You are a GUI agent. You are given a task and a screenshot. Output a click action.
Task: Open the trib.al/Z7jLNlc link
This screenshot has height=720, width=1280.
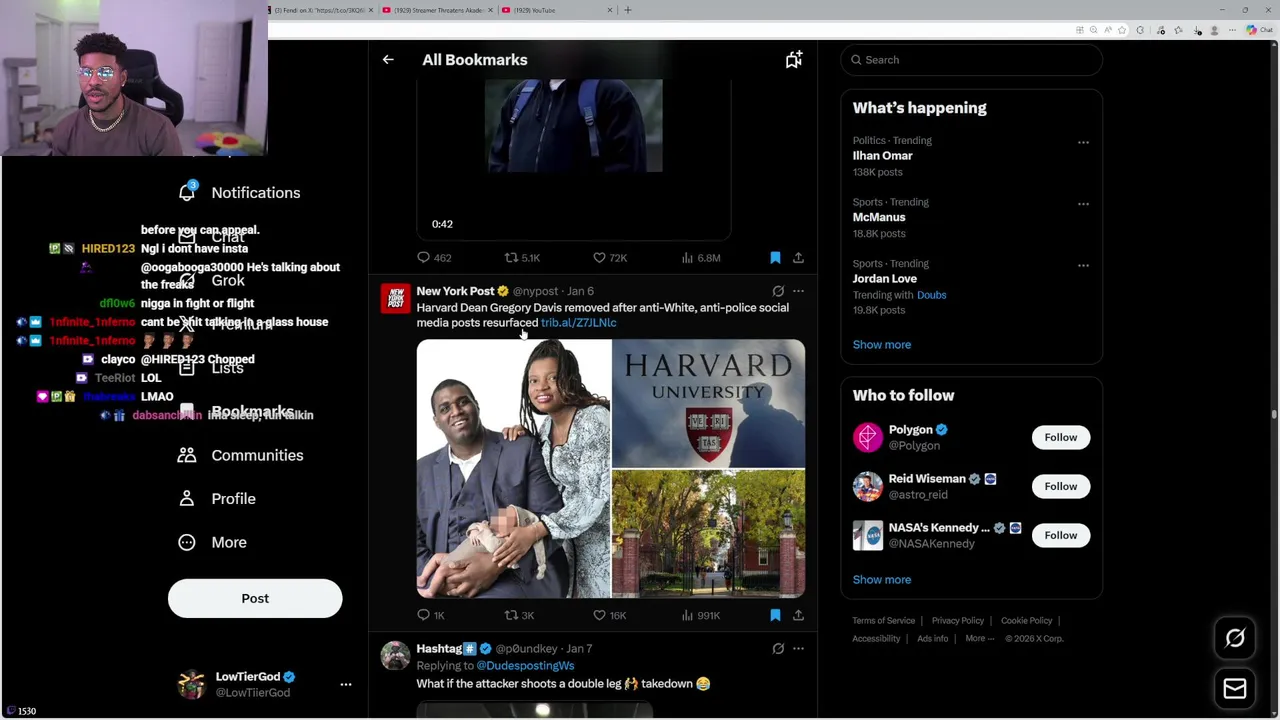coord(578,323)
